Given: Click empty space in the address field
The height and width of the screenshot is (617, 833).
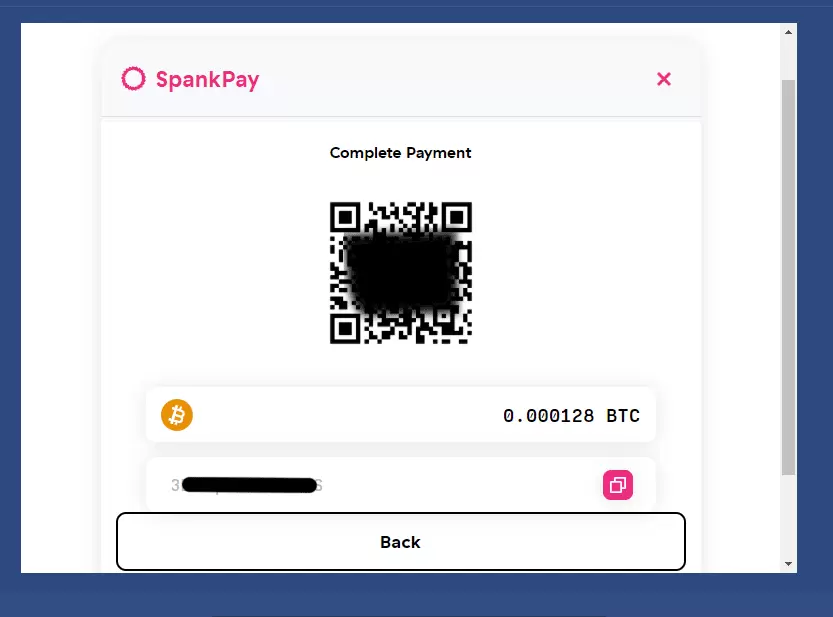Looking at the screenshot, I should point(457,485).
